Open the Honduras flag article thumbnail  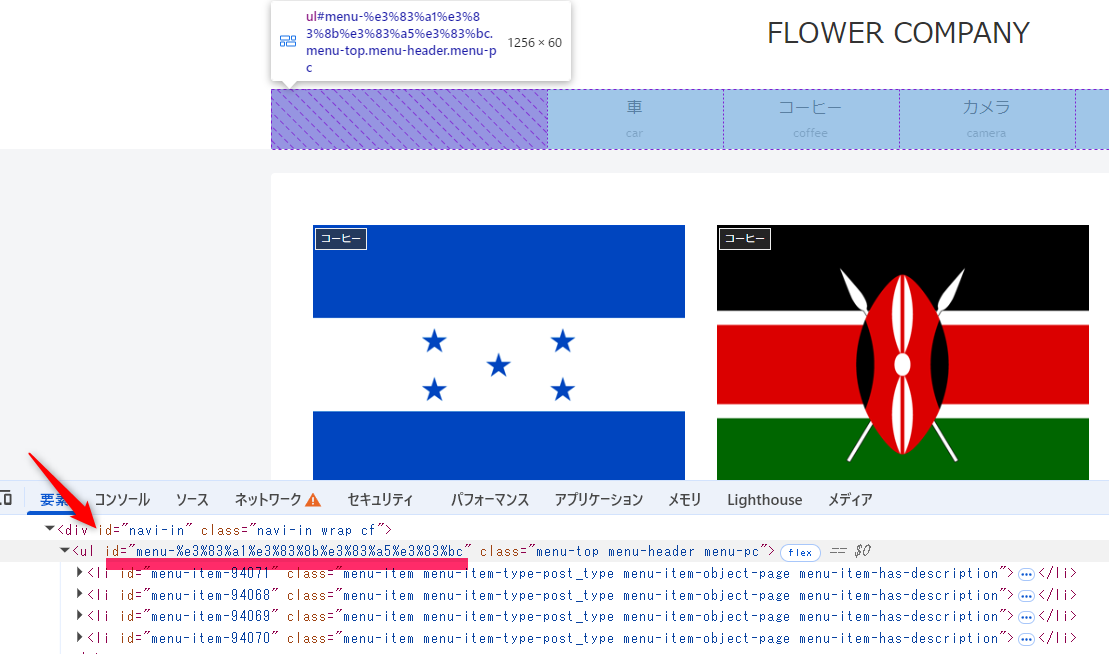tap(498, 352)
